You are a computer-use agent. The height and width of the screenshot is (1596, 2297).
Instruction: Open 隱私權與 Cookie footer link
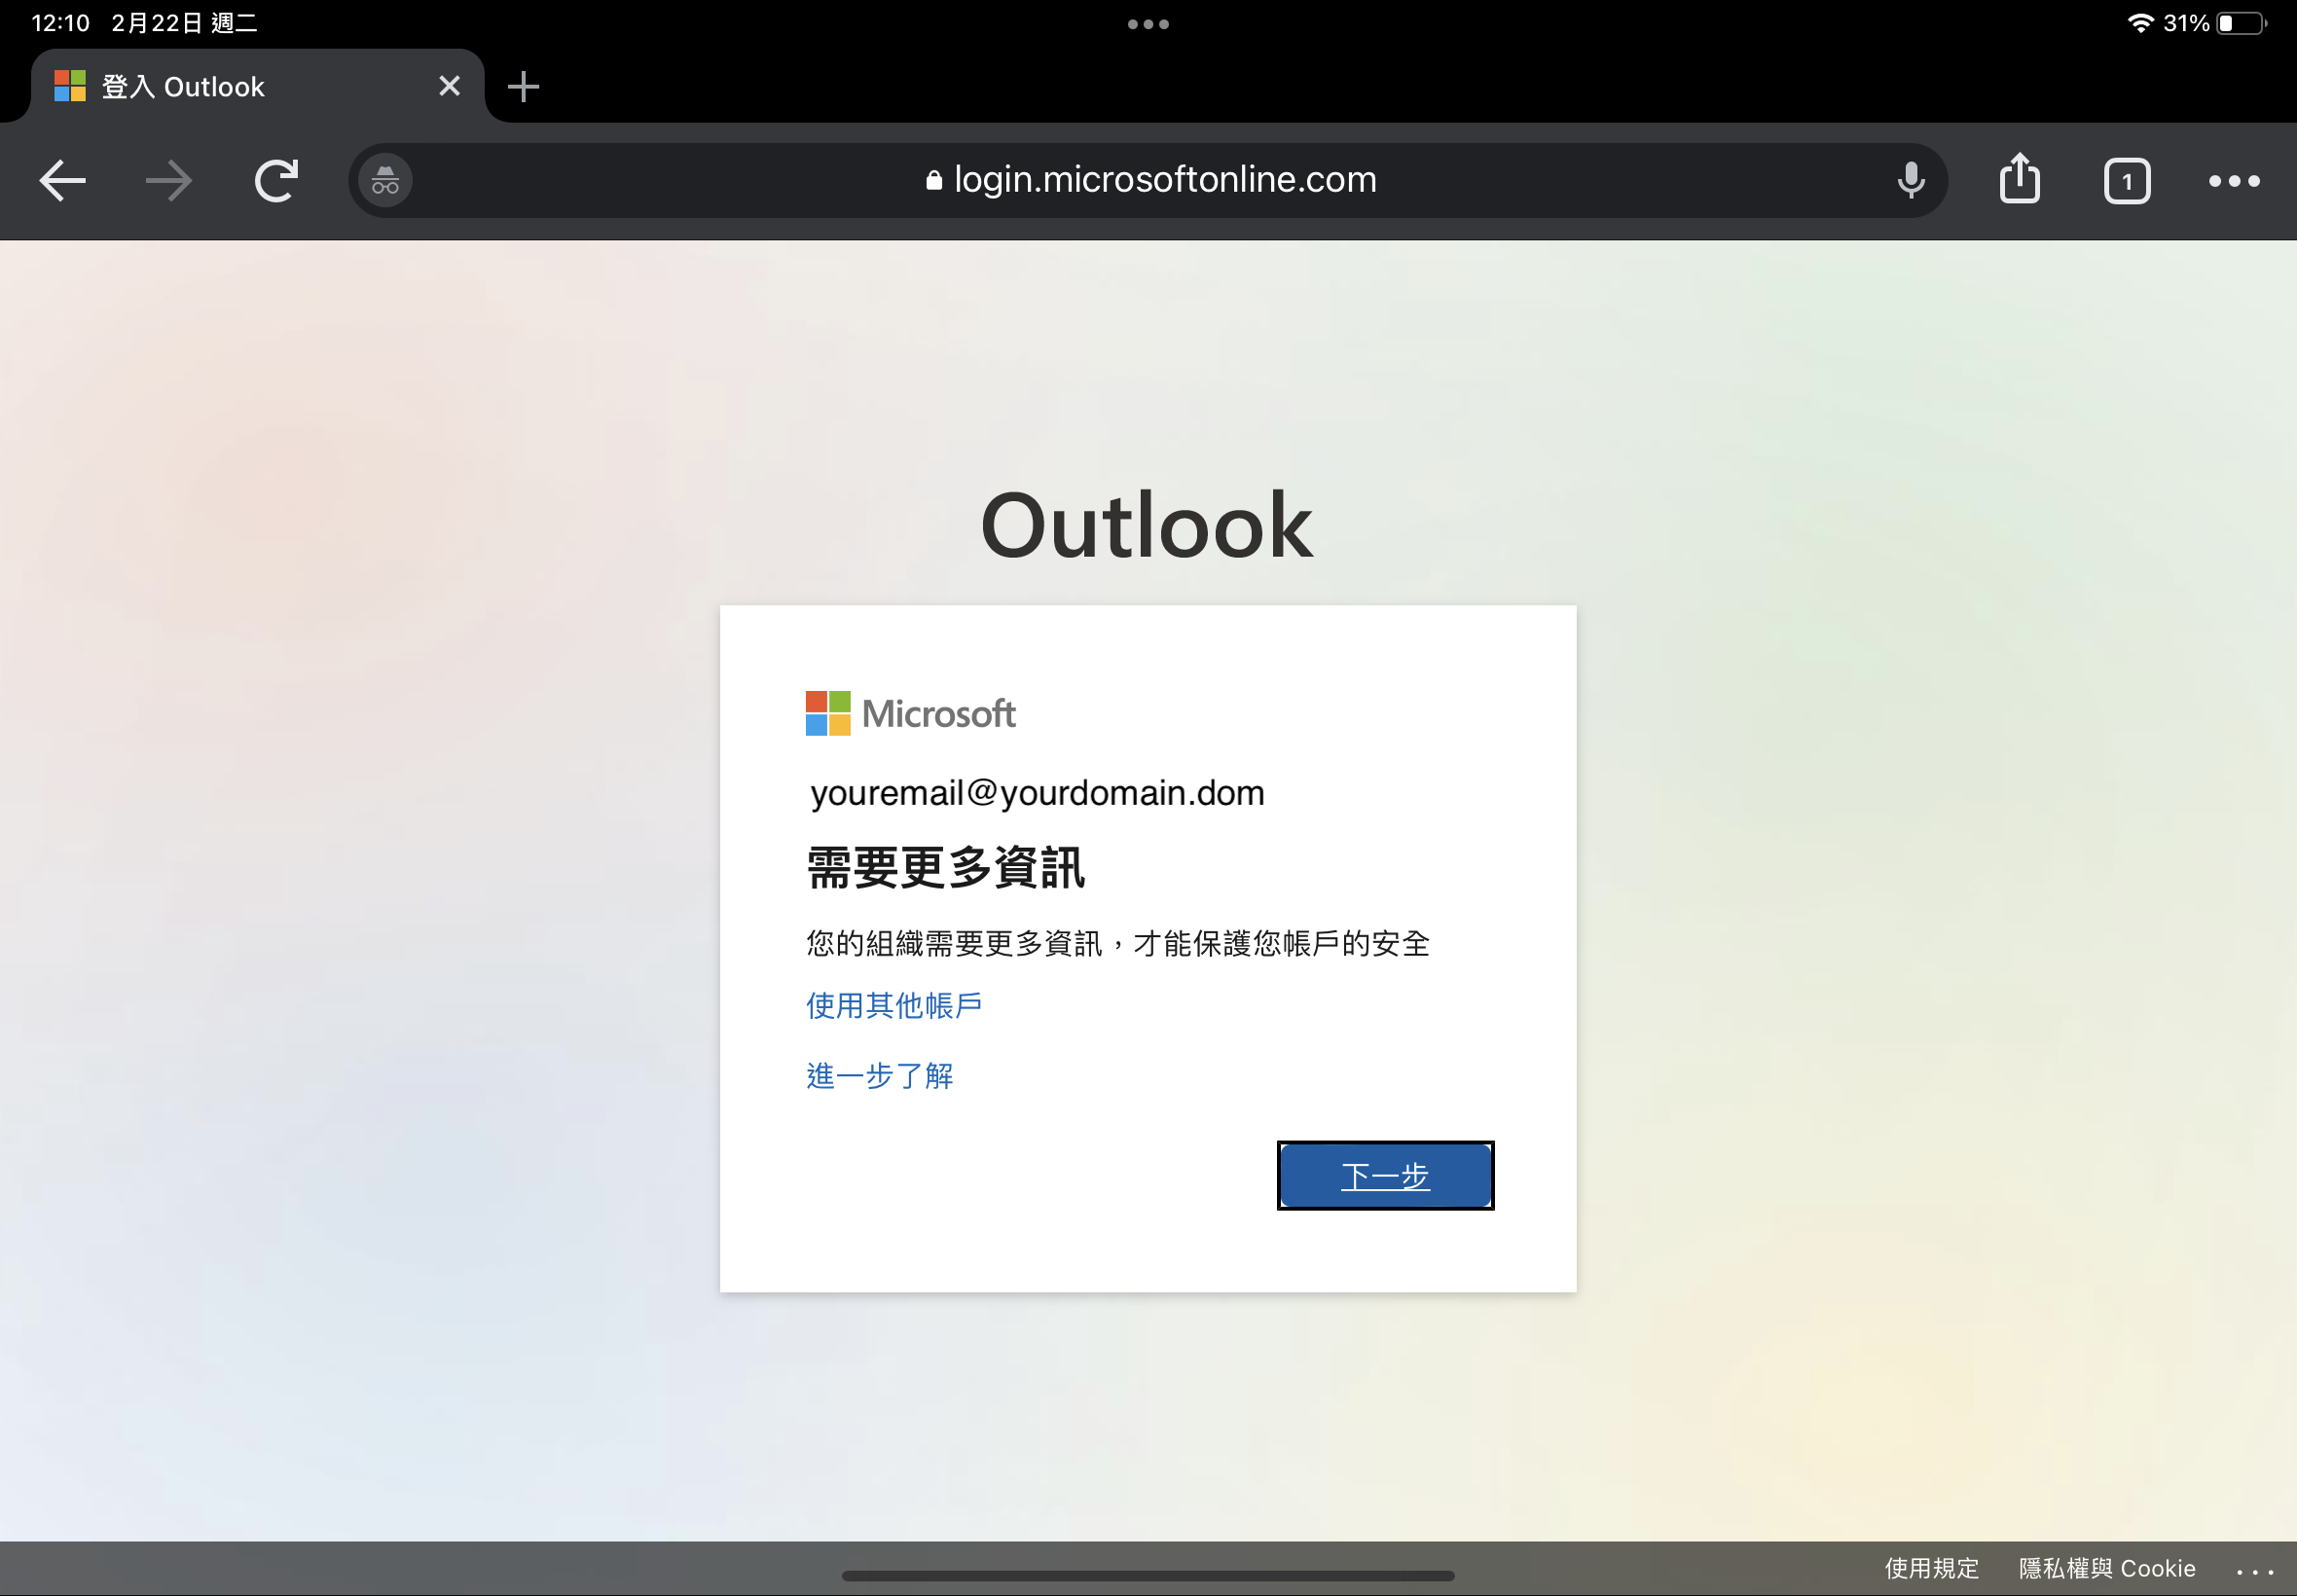[2106, 1568]
